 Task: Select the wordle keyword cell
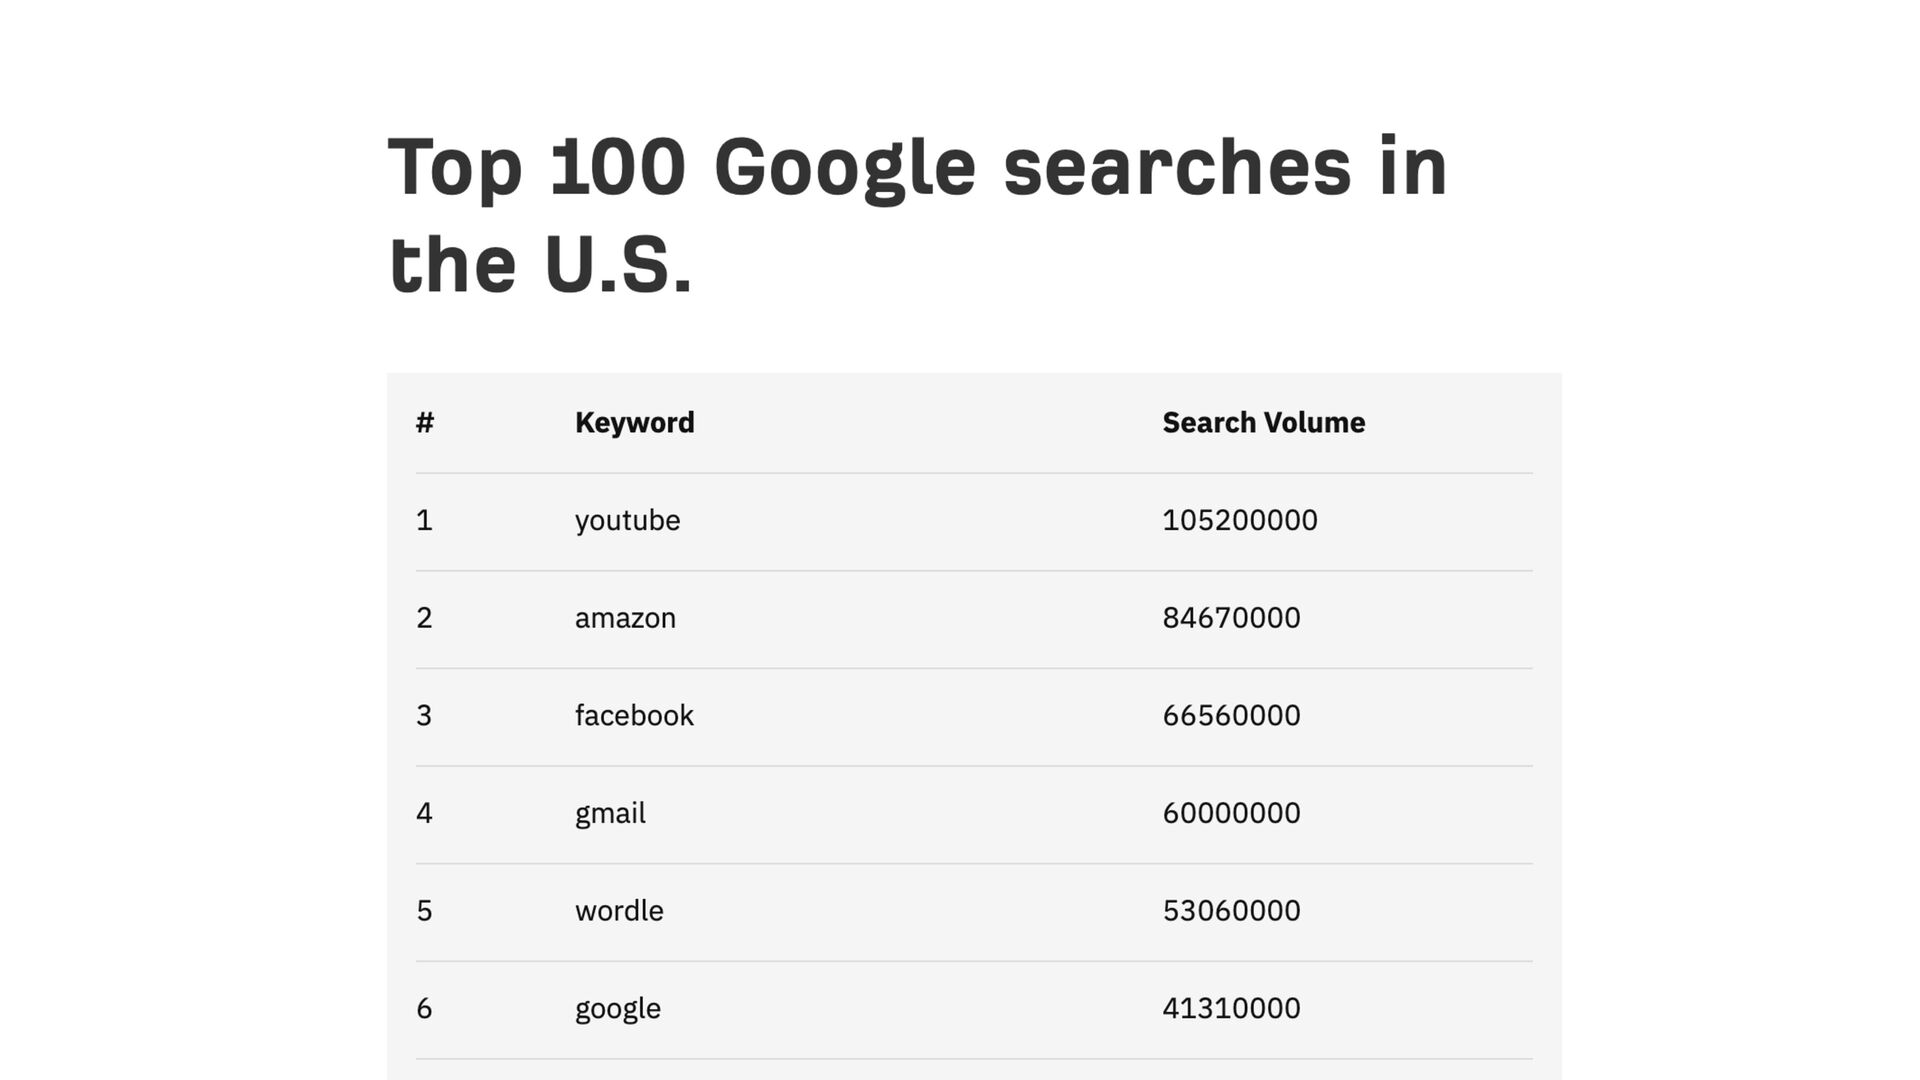[x=619, y=911]
